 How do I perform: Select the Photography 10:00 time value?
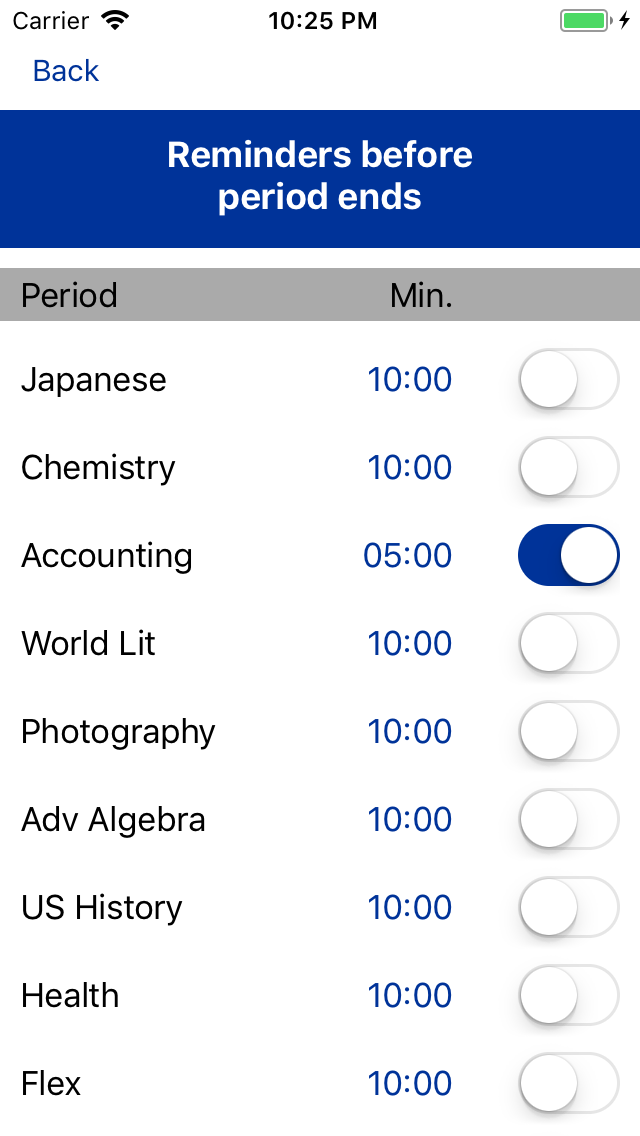(420, 731)
